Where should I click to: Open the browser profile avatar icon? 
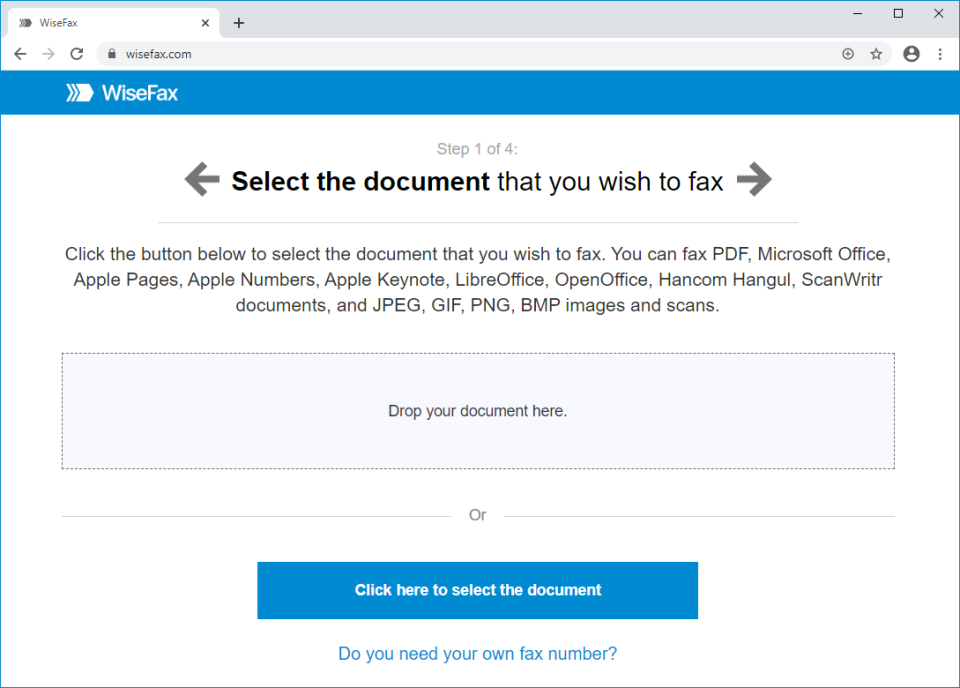coord(911,53)
